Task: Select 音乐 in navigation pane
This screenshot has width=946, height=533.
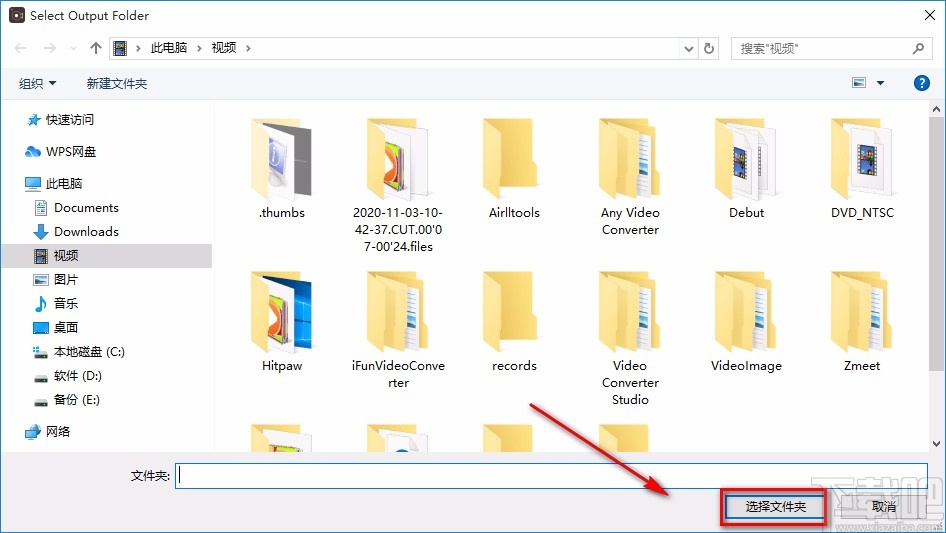Action: click(x=56, y=303)
